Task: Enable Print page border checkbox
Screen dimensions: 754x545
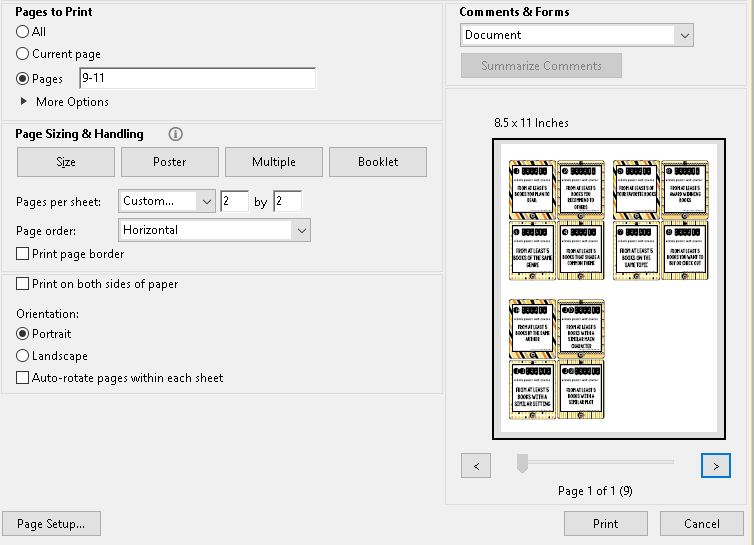Action: click(x=23, y=253)
